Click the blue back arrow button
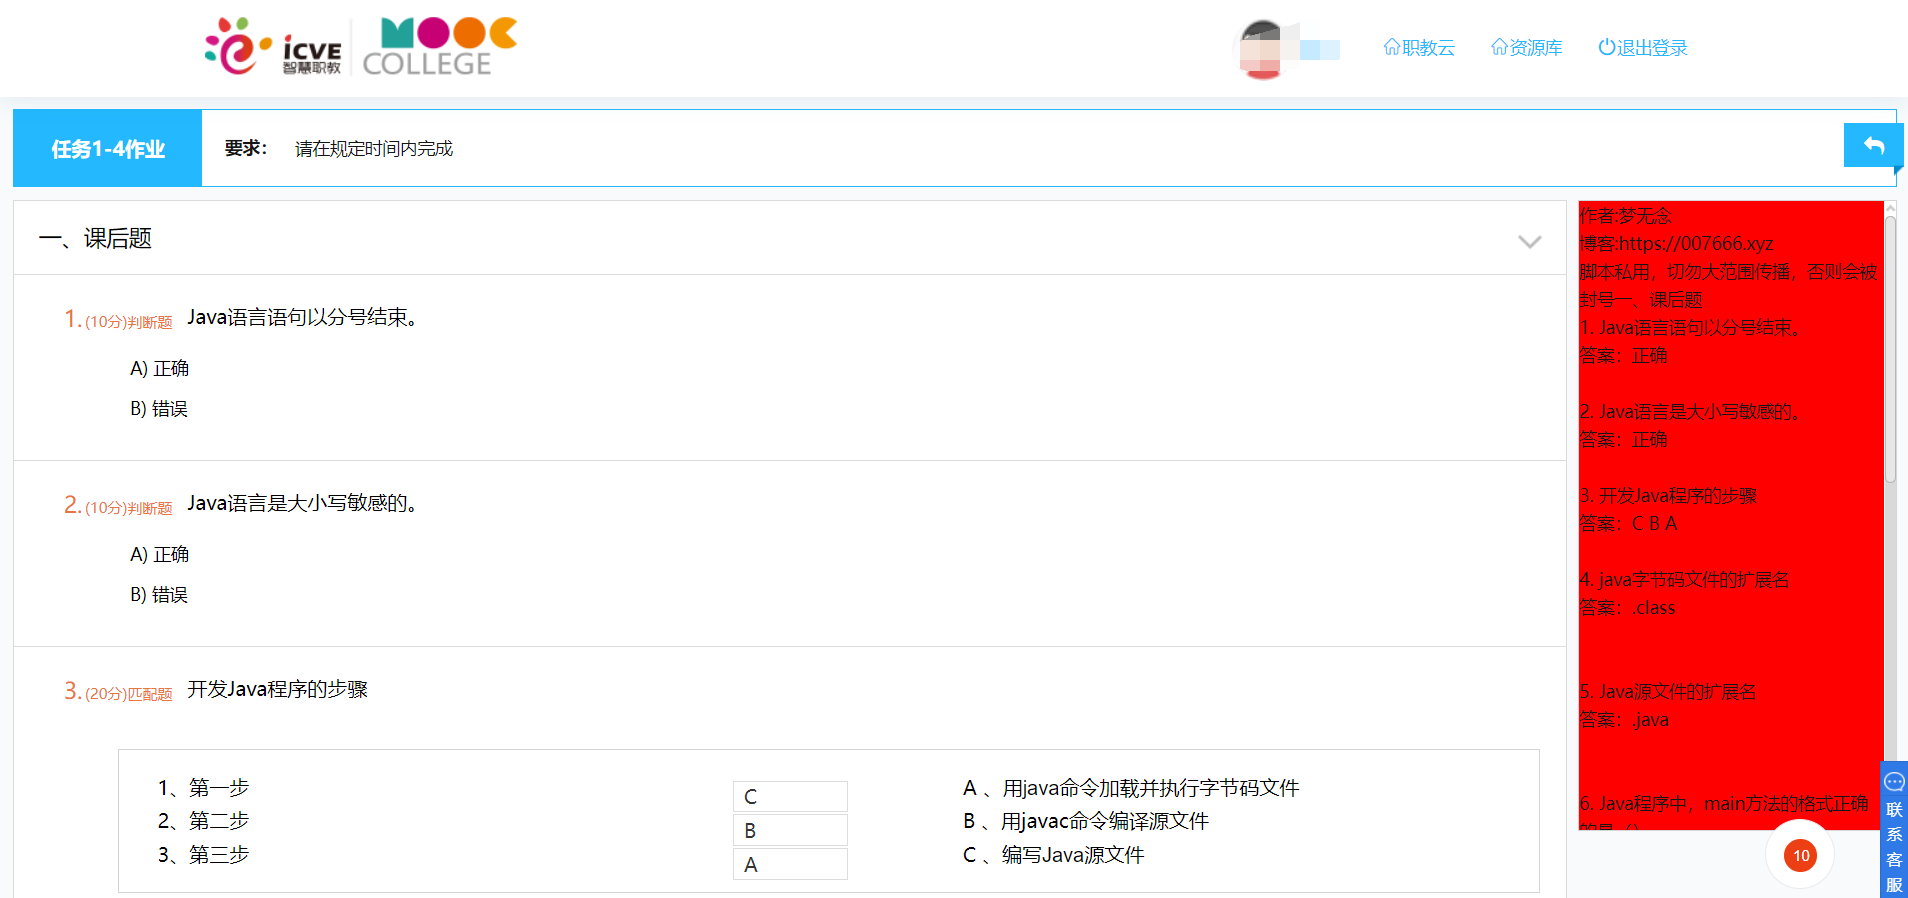Viewport: 1908px width, 898px height. click(x=1872, y=146)
